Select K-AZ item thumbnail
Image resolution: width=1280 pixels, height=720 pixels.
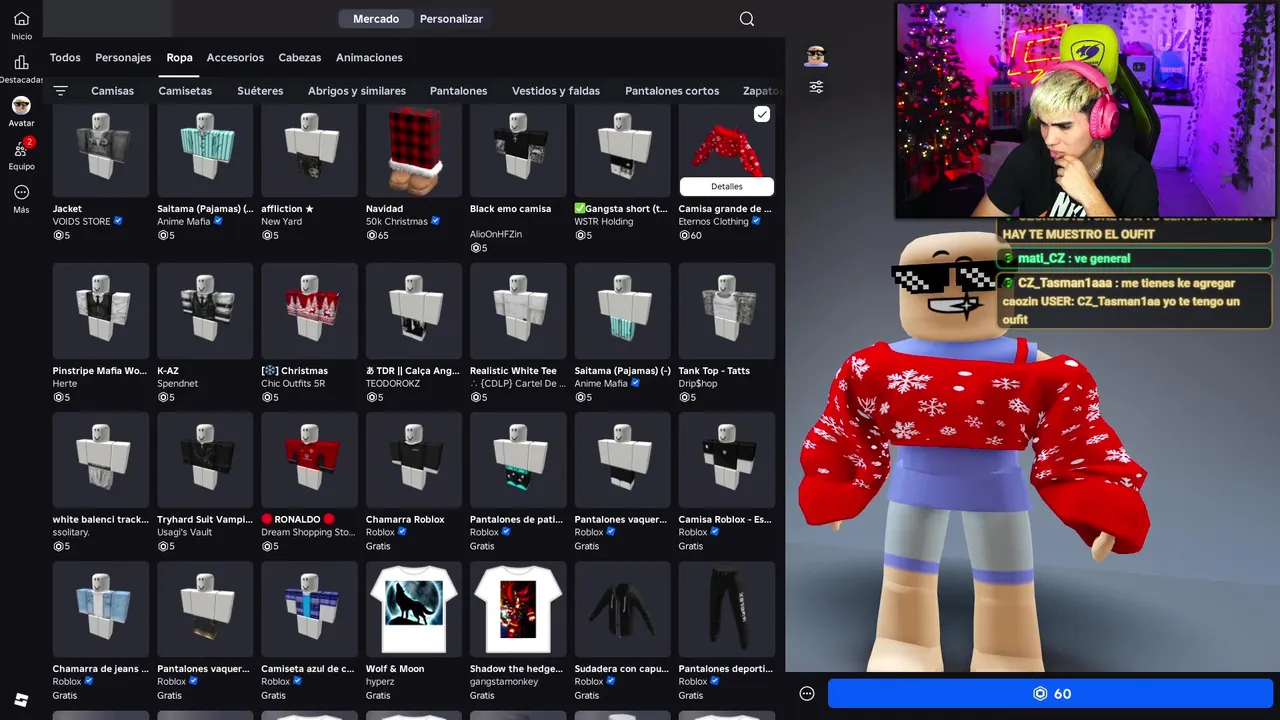pyautogui.click(x=205, y=311)
